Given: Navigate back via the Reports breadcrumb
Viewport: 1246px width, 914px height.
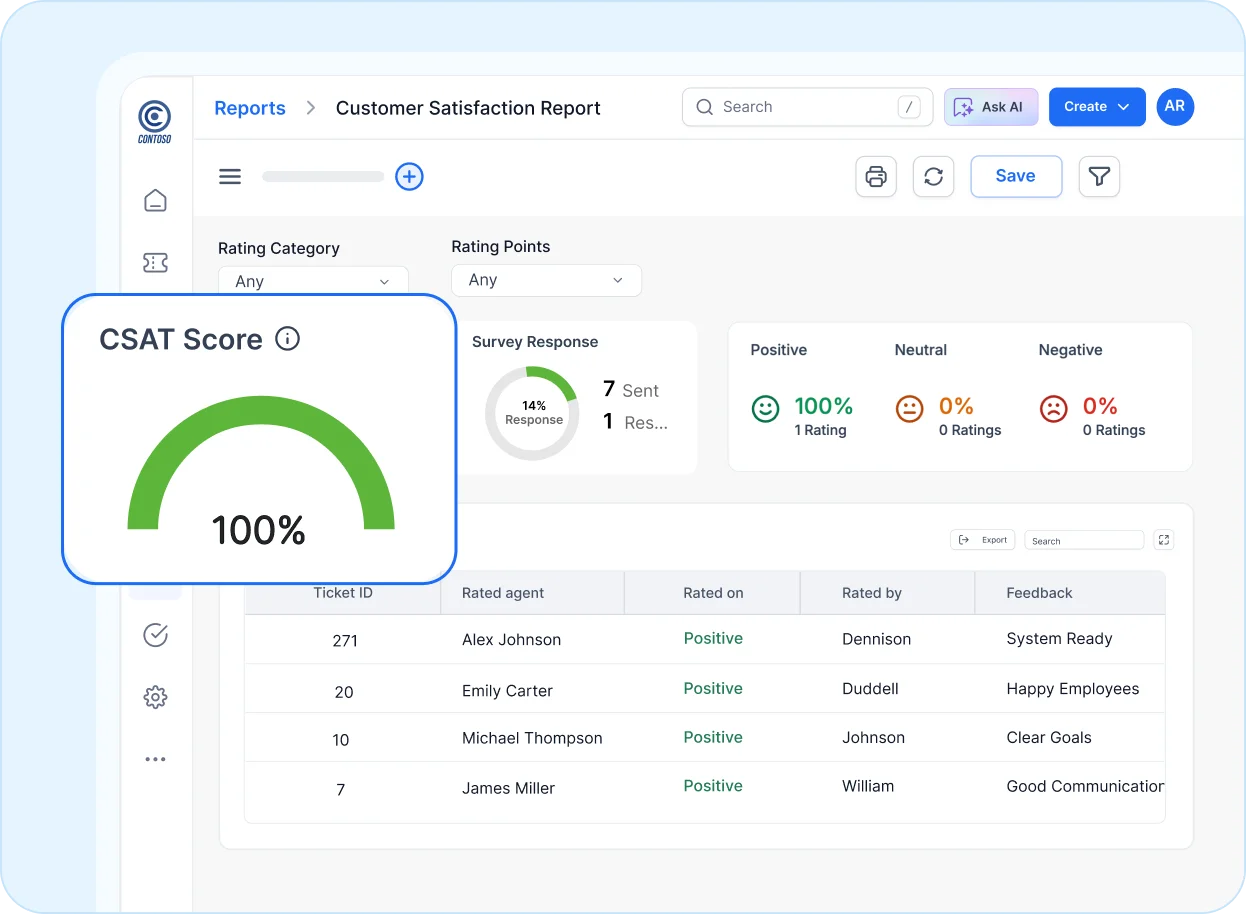Looking at the screenshot, I should (x=249, y=108).
